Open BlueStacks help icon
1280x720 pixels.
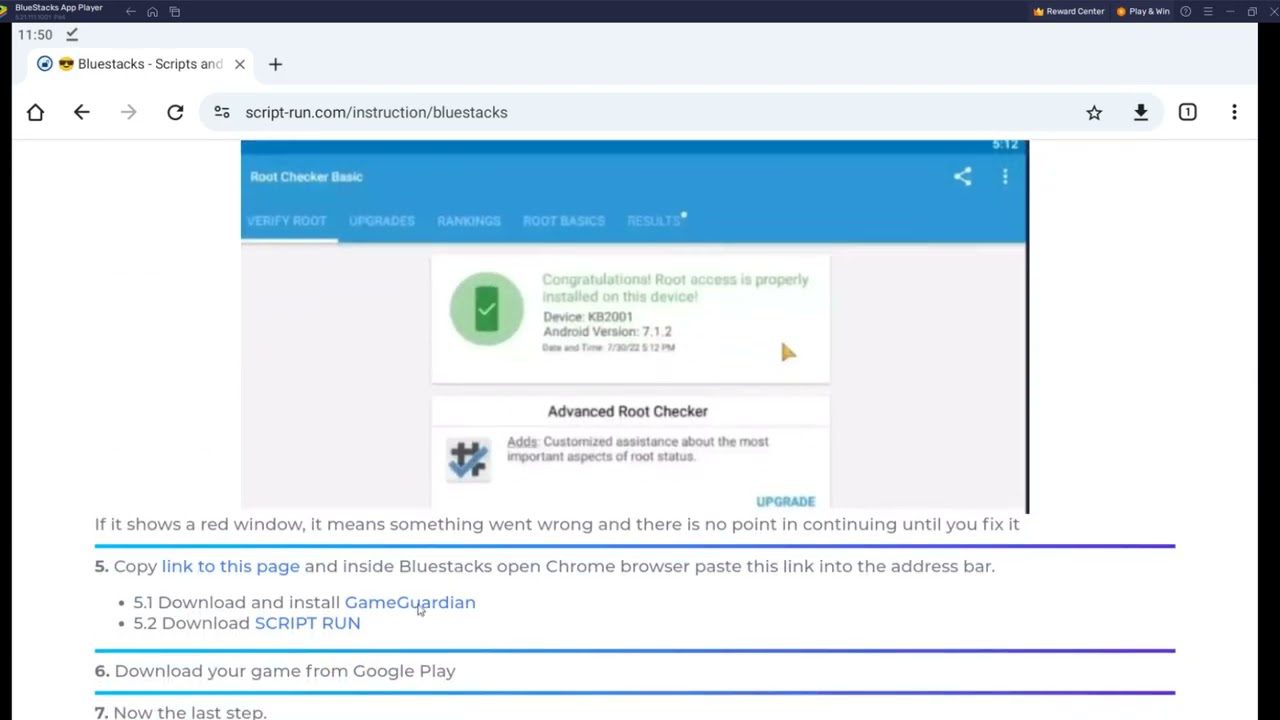coord(1186,12)
